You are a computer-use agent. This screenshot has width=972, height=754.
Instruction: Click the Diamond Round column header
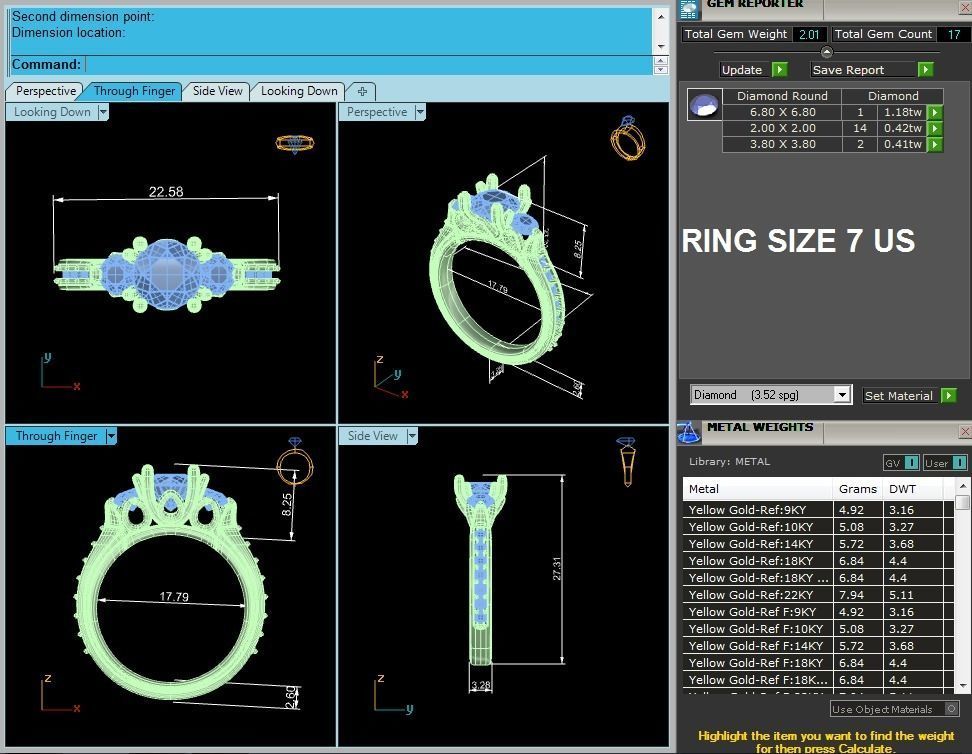782,96
